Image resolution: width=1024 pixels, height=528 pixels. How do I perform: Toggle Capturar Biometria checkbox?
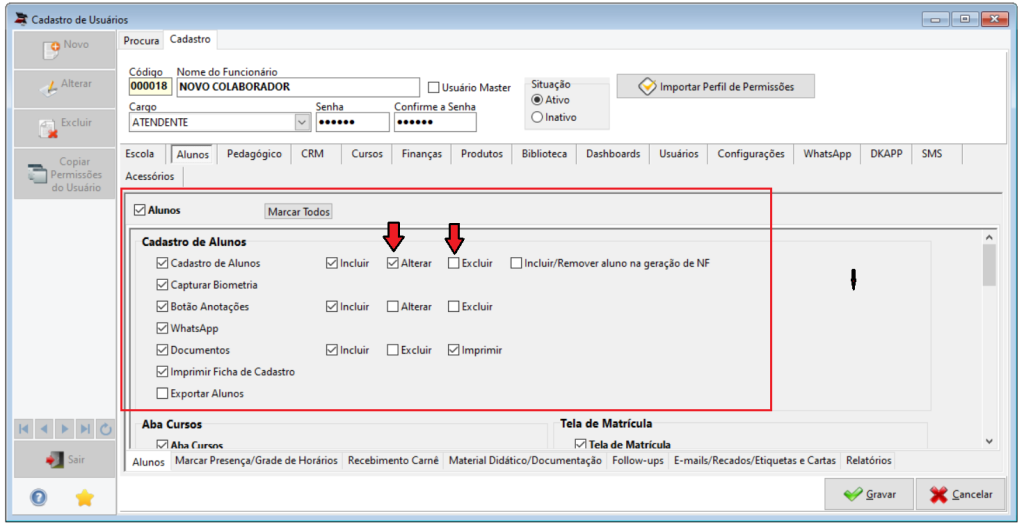click(x=162, y=285)
